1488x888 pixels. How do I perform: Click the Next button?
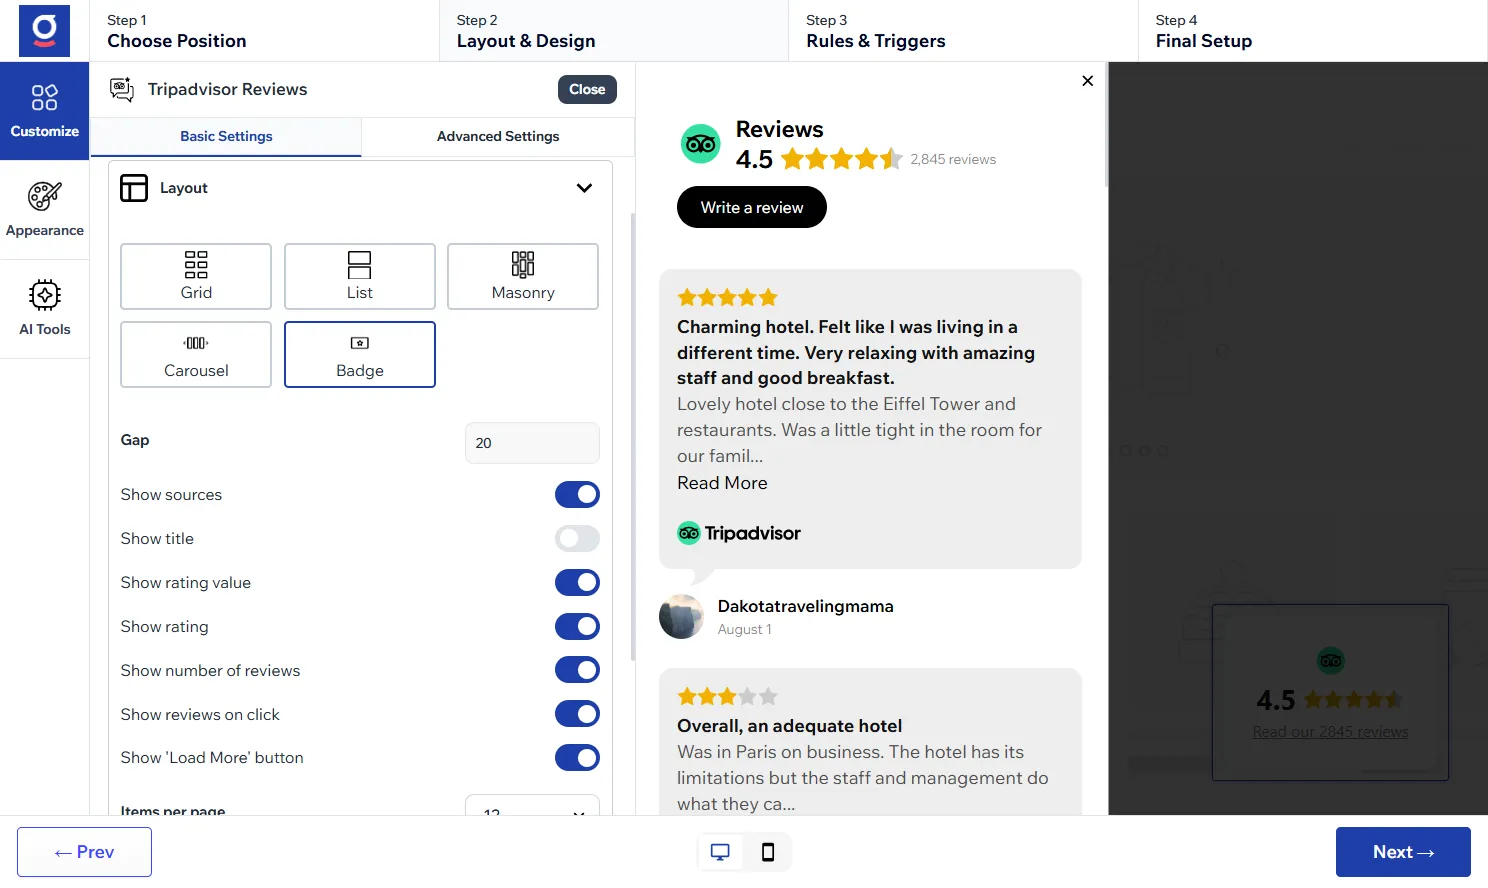1403,852
